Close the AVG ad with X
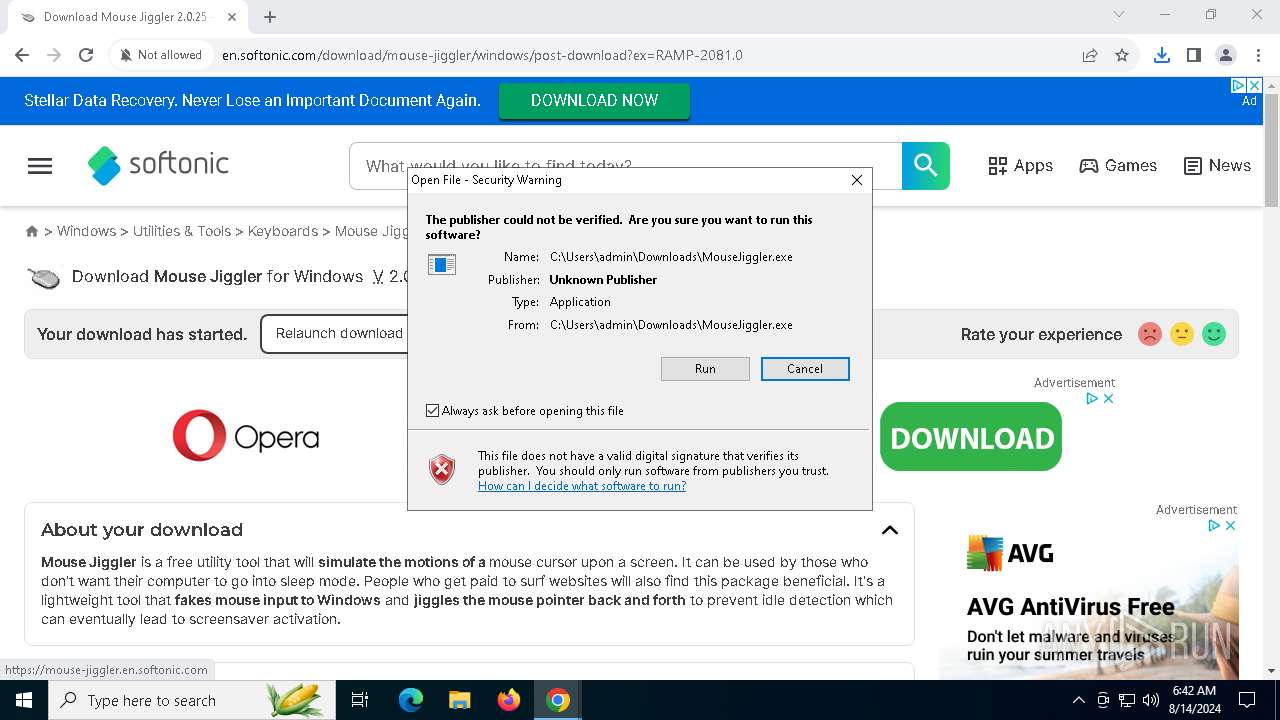1280x720 pixels. tap(1231, 525)
